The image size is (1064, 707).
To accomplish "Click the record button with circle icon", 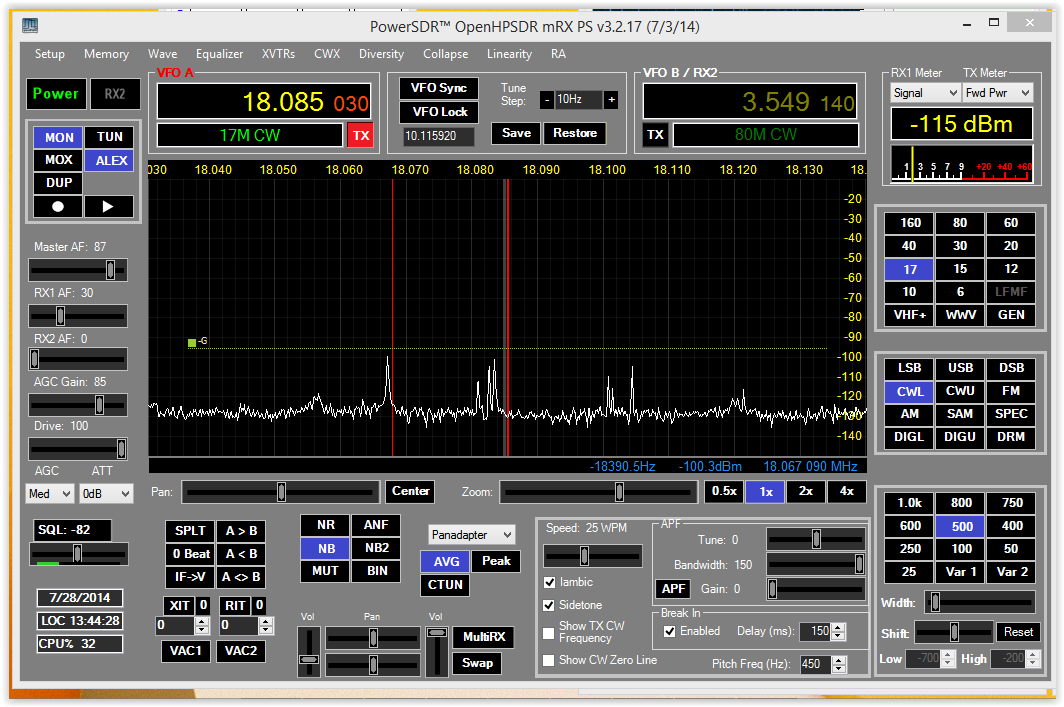I will [x=58, y=206].
